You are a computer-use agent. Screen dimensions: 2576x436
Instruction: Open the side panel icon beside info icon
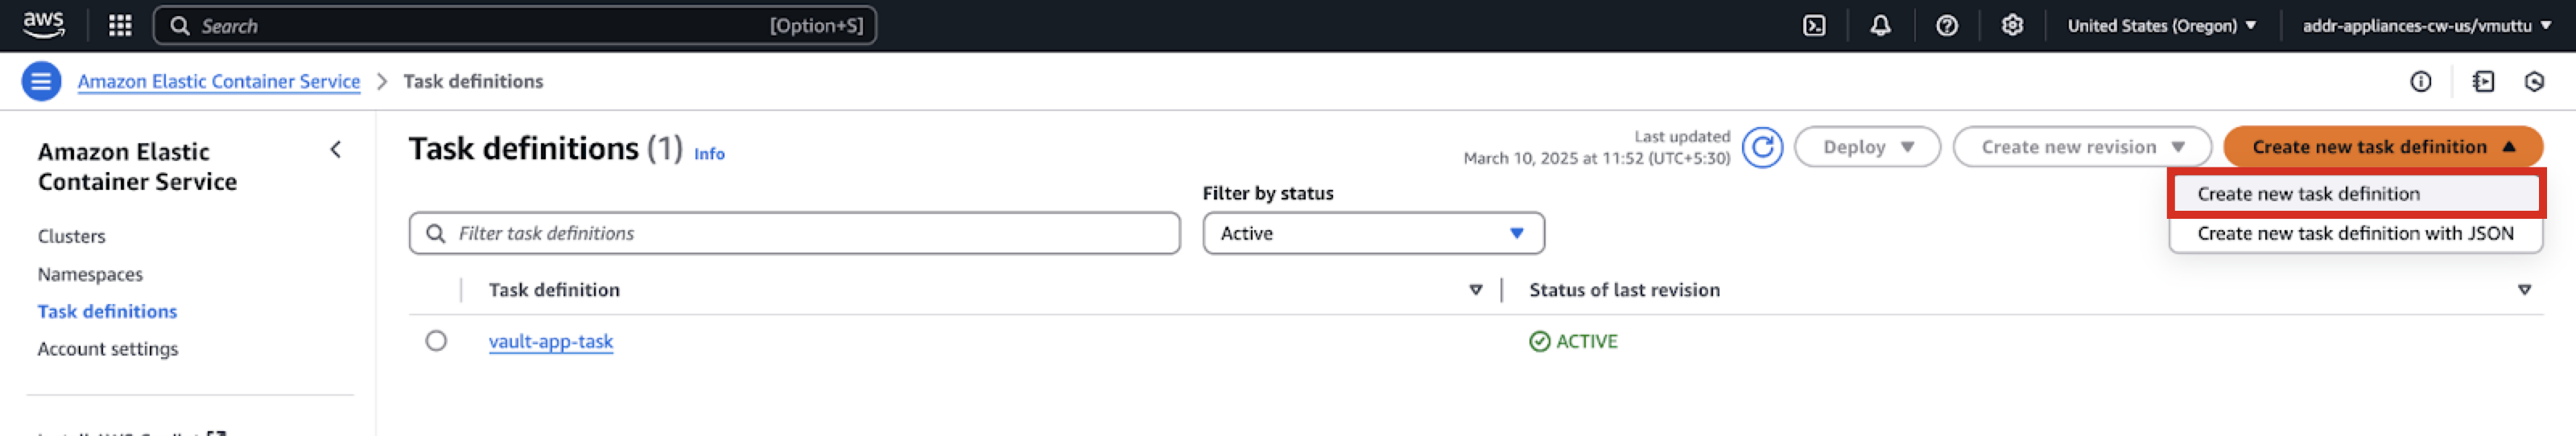click(x=2483, y=82)
